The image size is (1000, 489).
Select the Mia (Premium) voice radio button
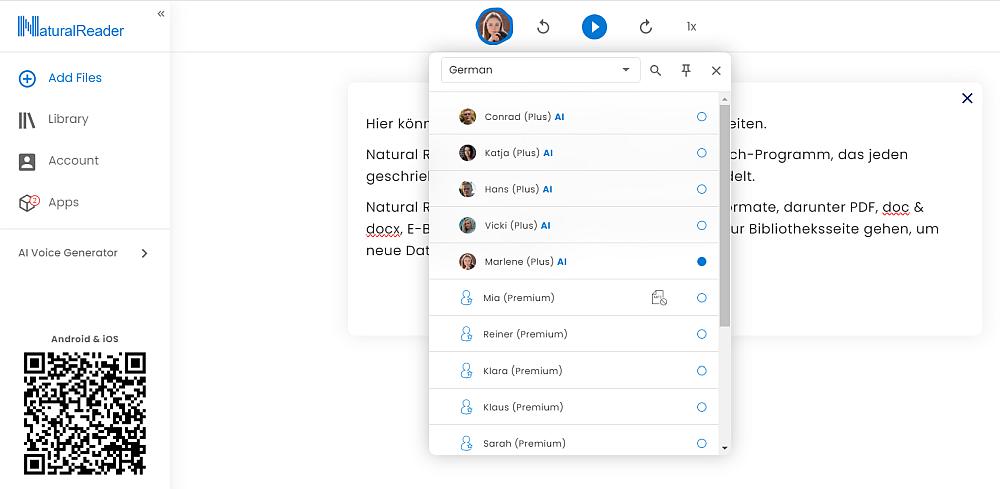click(702, 298)
